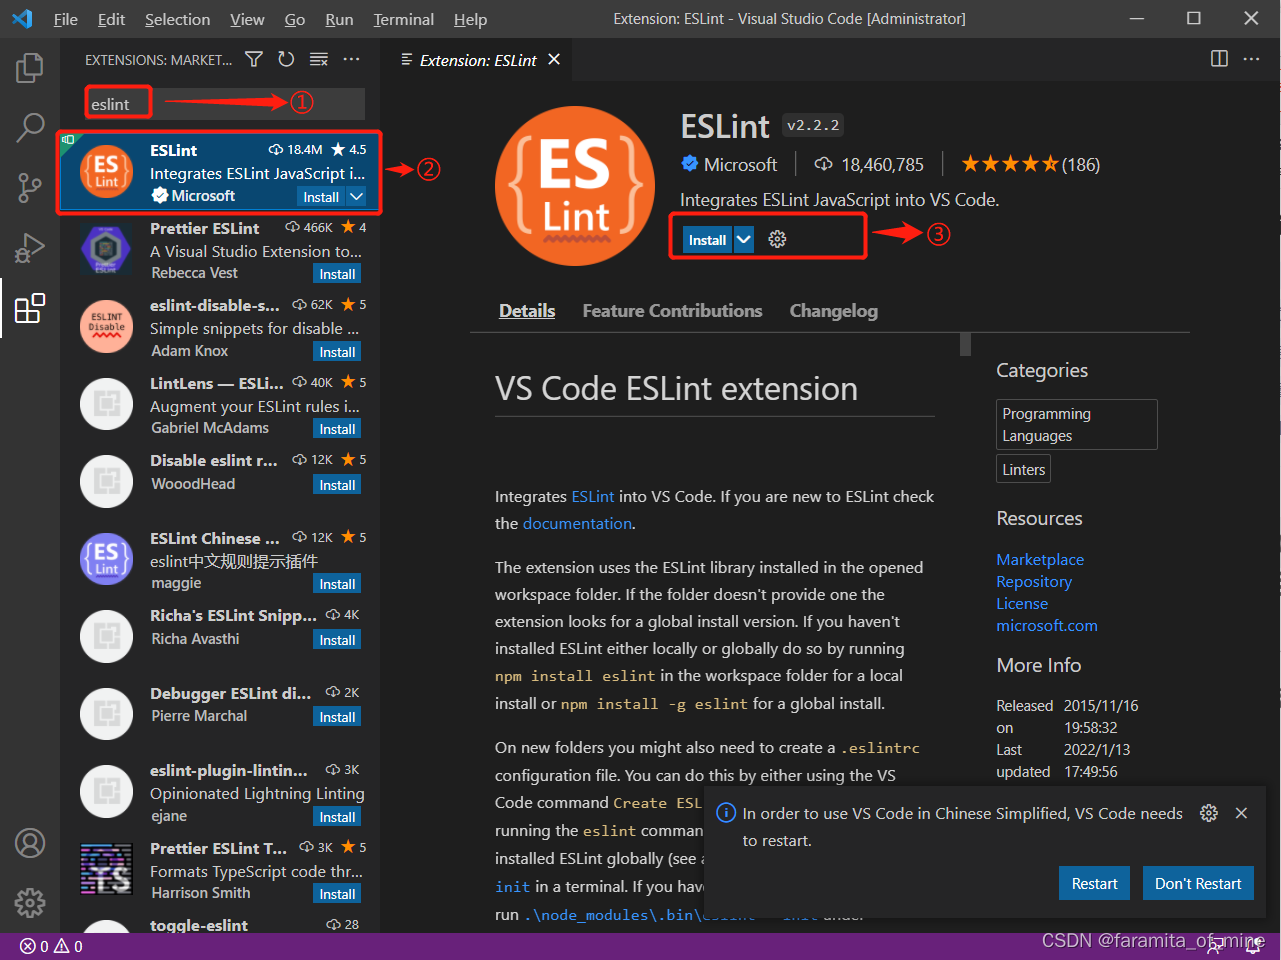Install LintLens by Gabriel McAdams
This screenshot has width=1281, height=960.
tap(337, 429)
